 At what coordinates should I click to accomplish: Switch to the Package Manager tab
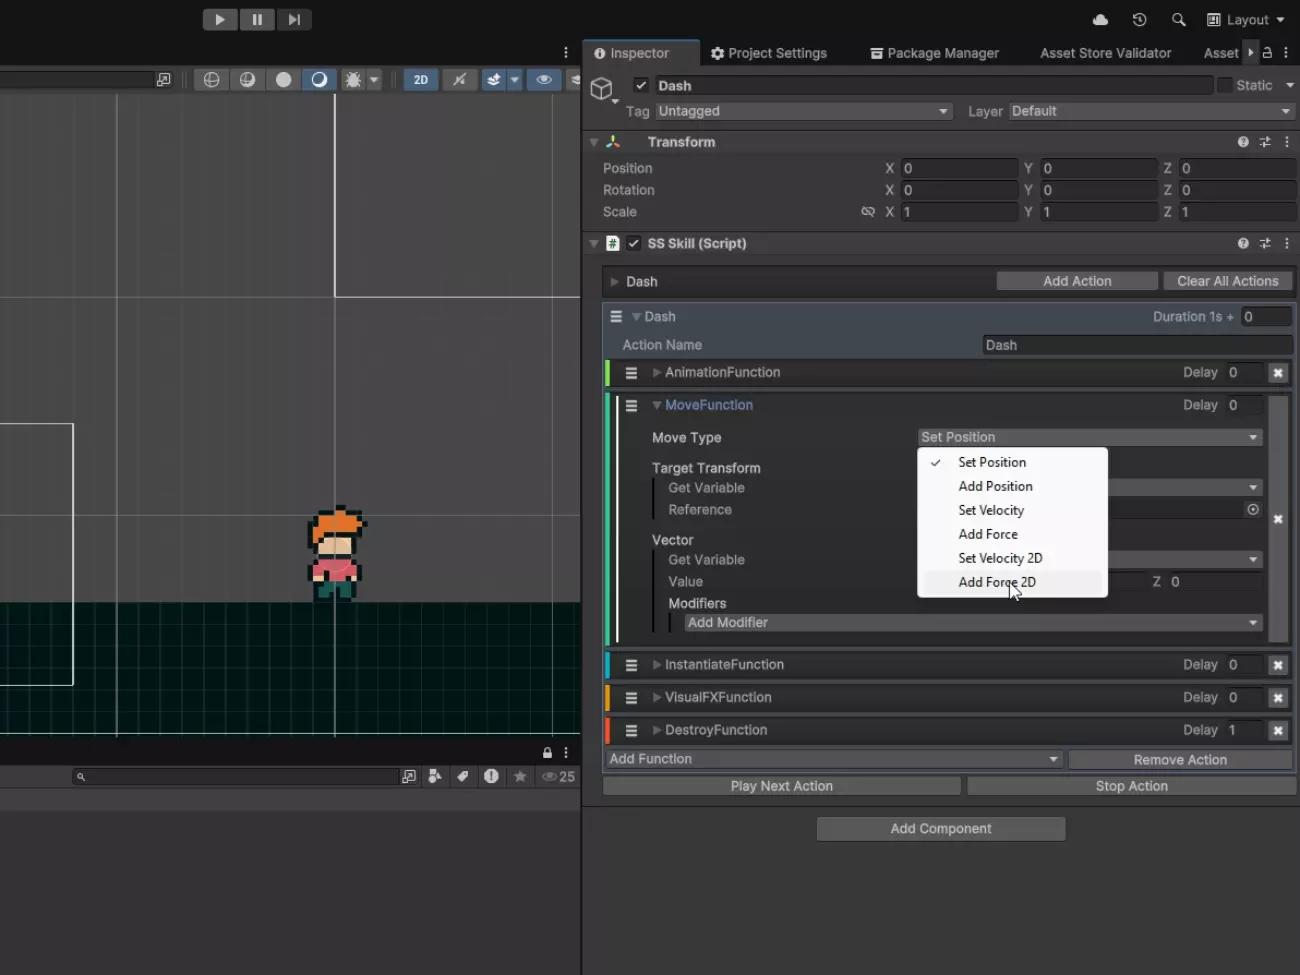pos(934,53)
